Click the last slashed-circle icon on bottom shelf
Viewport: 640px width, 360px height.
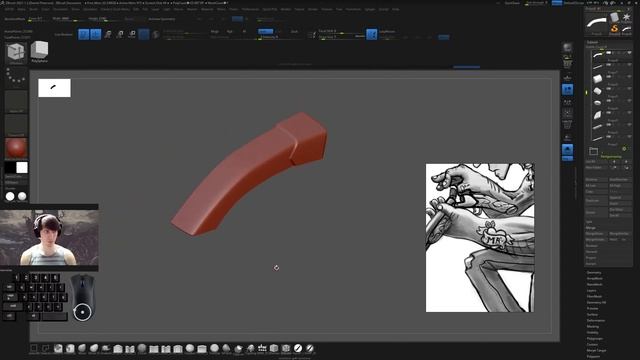310,348
